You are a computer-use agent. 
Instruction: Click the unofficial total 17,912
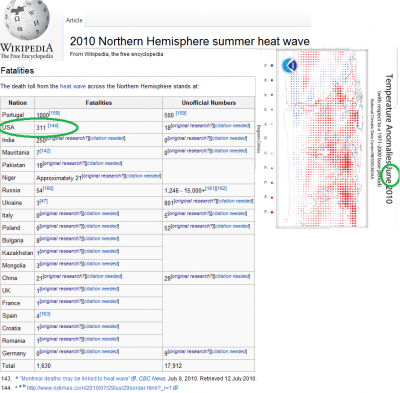coord(173,366)
